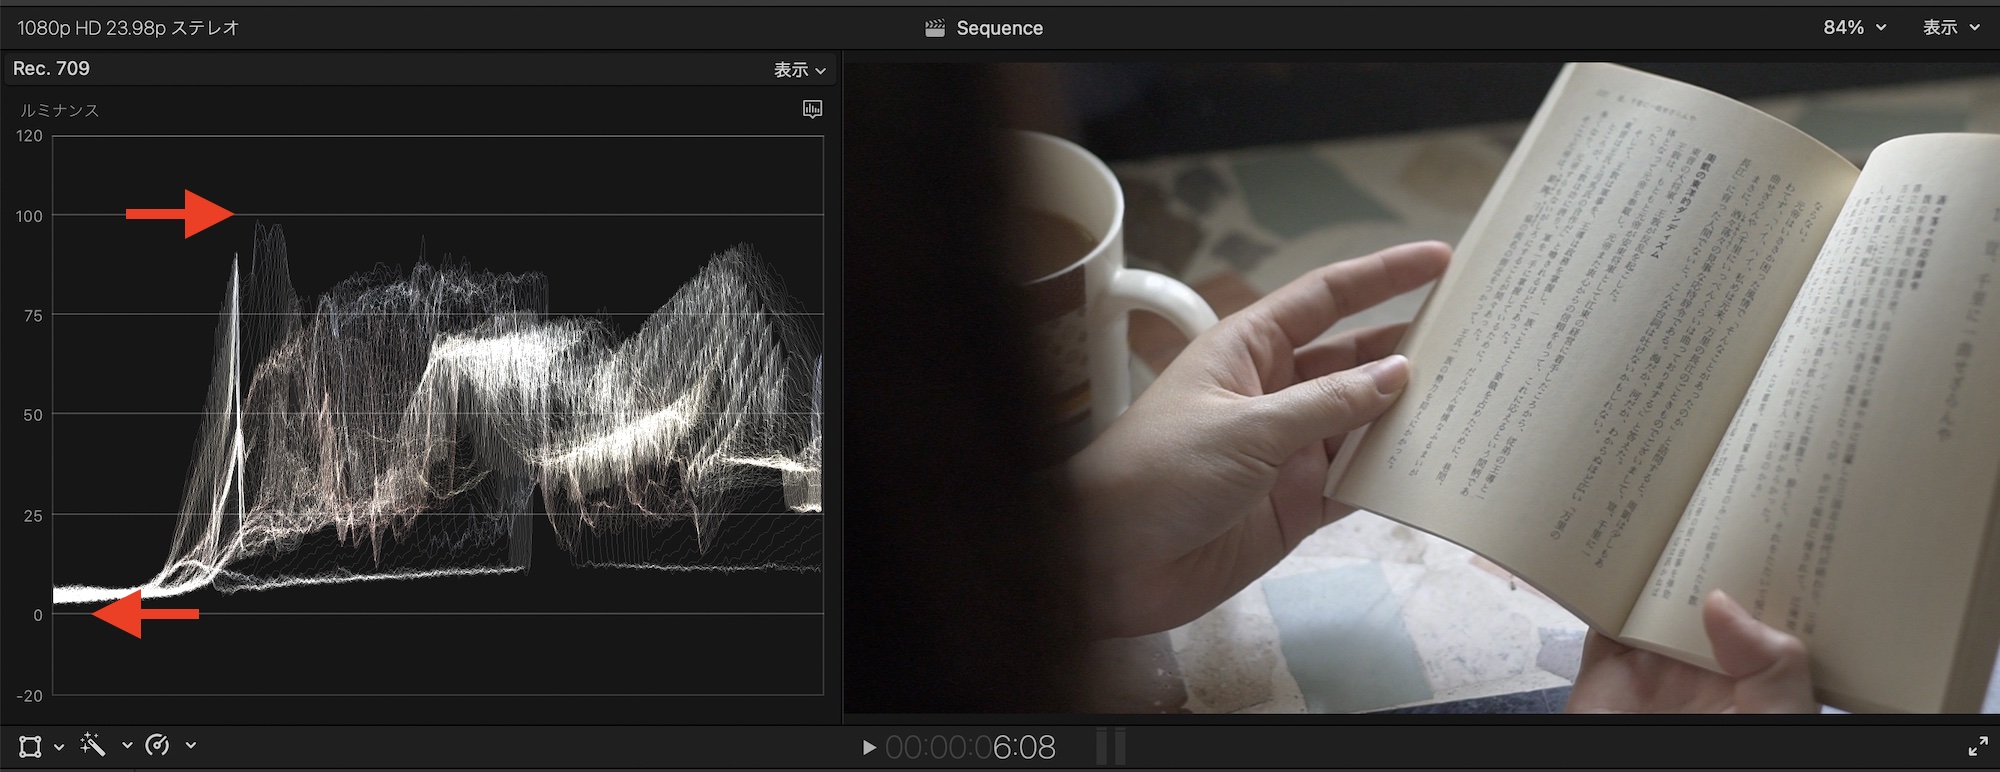Image resolution: width=2000 pixels, height=772 pixels.
Task: Open the scopes 表示 menu beside Rec. 709
Action: pos(799,70)
